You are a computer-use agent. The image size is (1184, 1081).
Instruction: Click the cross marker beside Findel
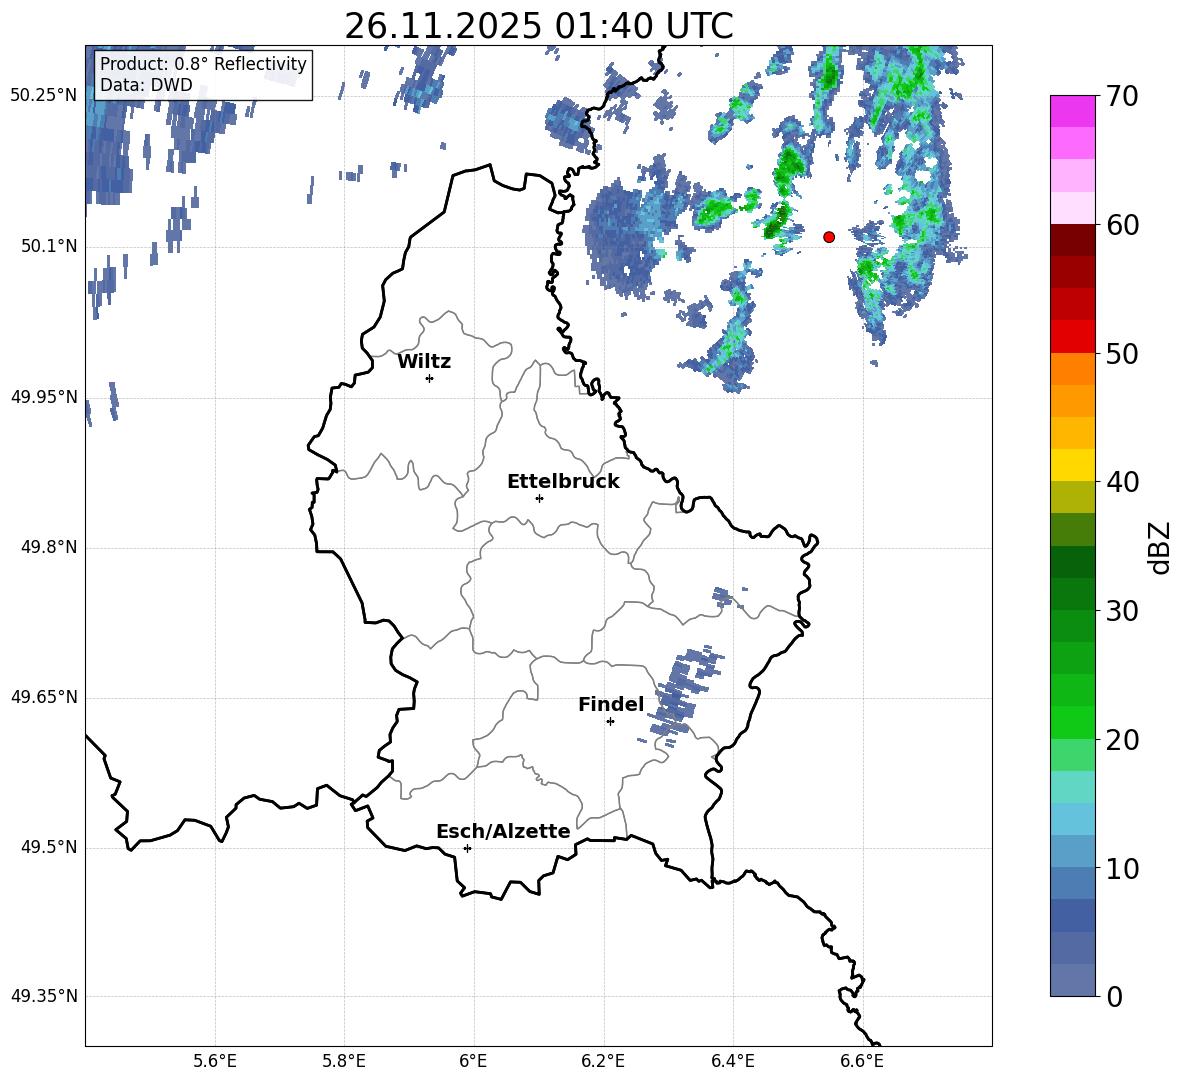tap(610, 722)
